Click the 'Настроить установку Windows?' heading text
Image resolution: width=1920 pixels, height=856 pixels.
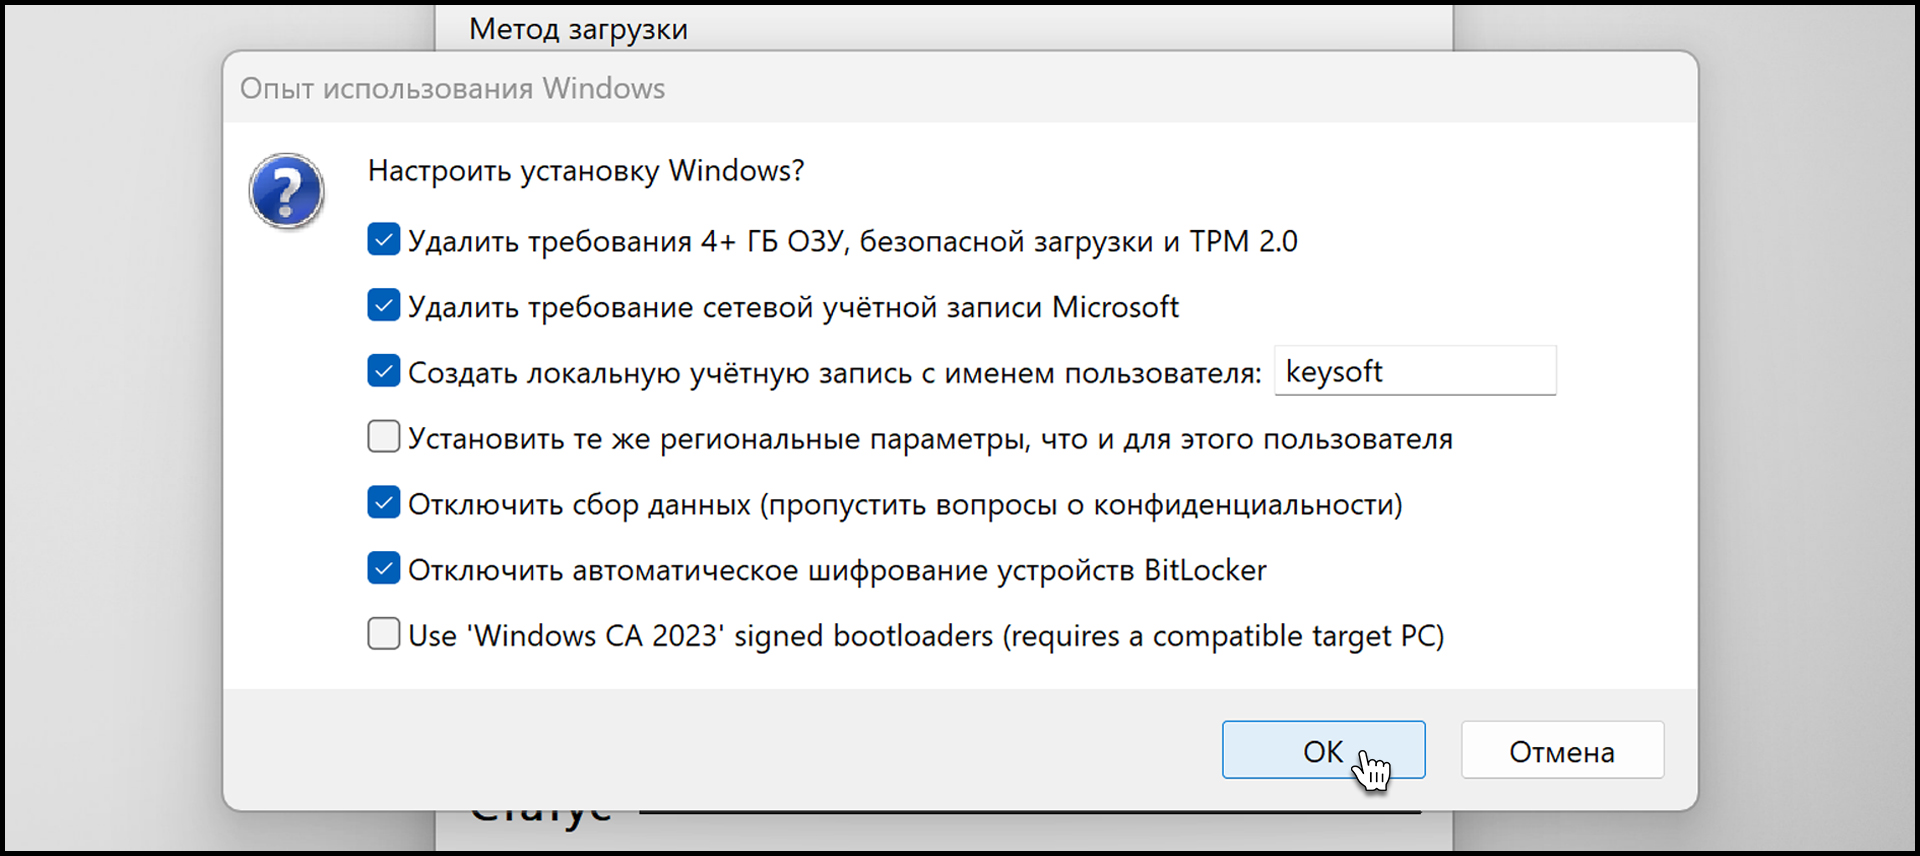(585, 171)
